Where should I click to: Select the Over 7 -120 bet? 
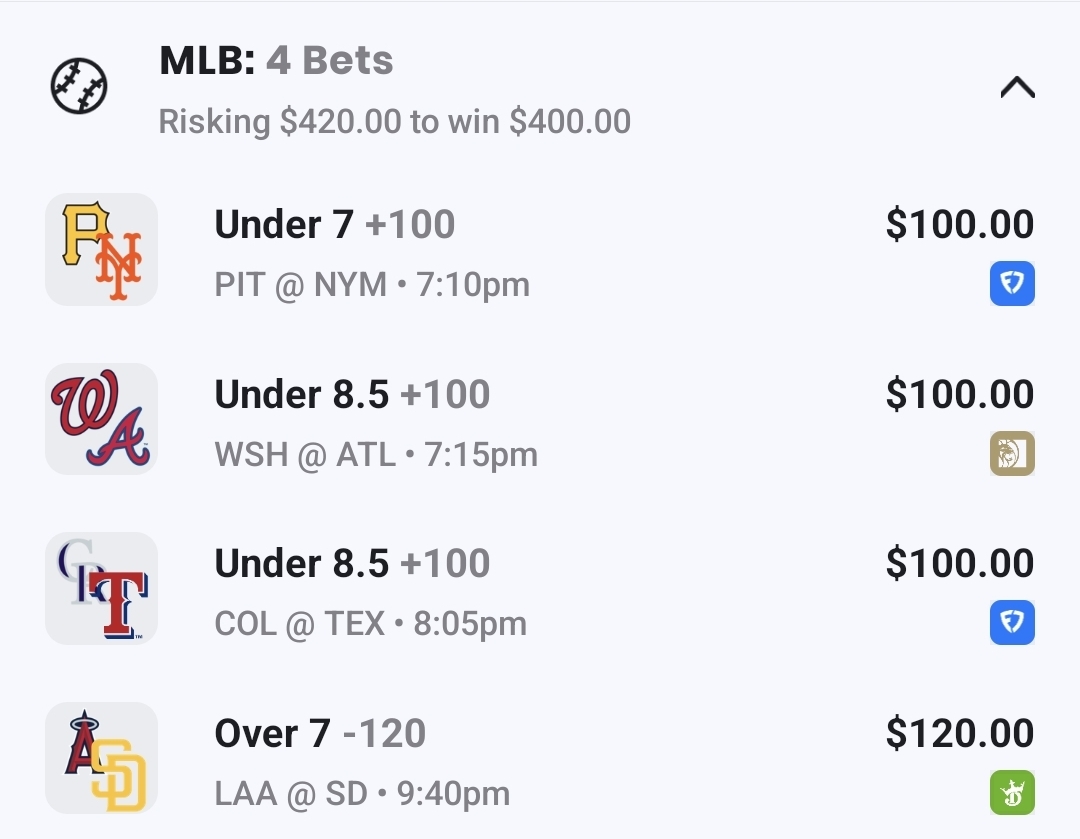(320, 734)
